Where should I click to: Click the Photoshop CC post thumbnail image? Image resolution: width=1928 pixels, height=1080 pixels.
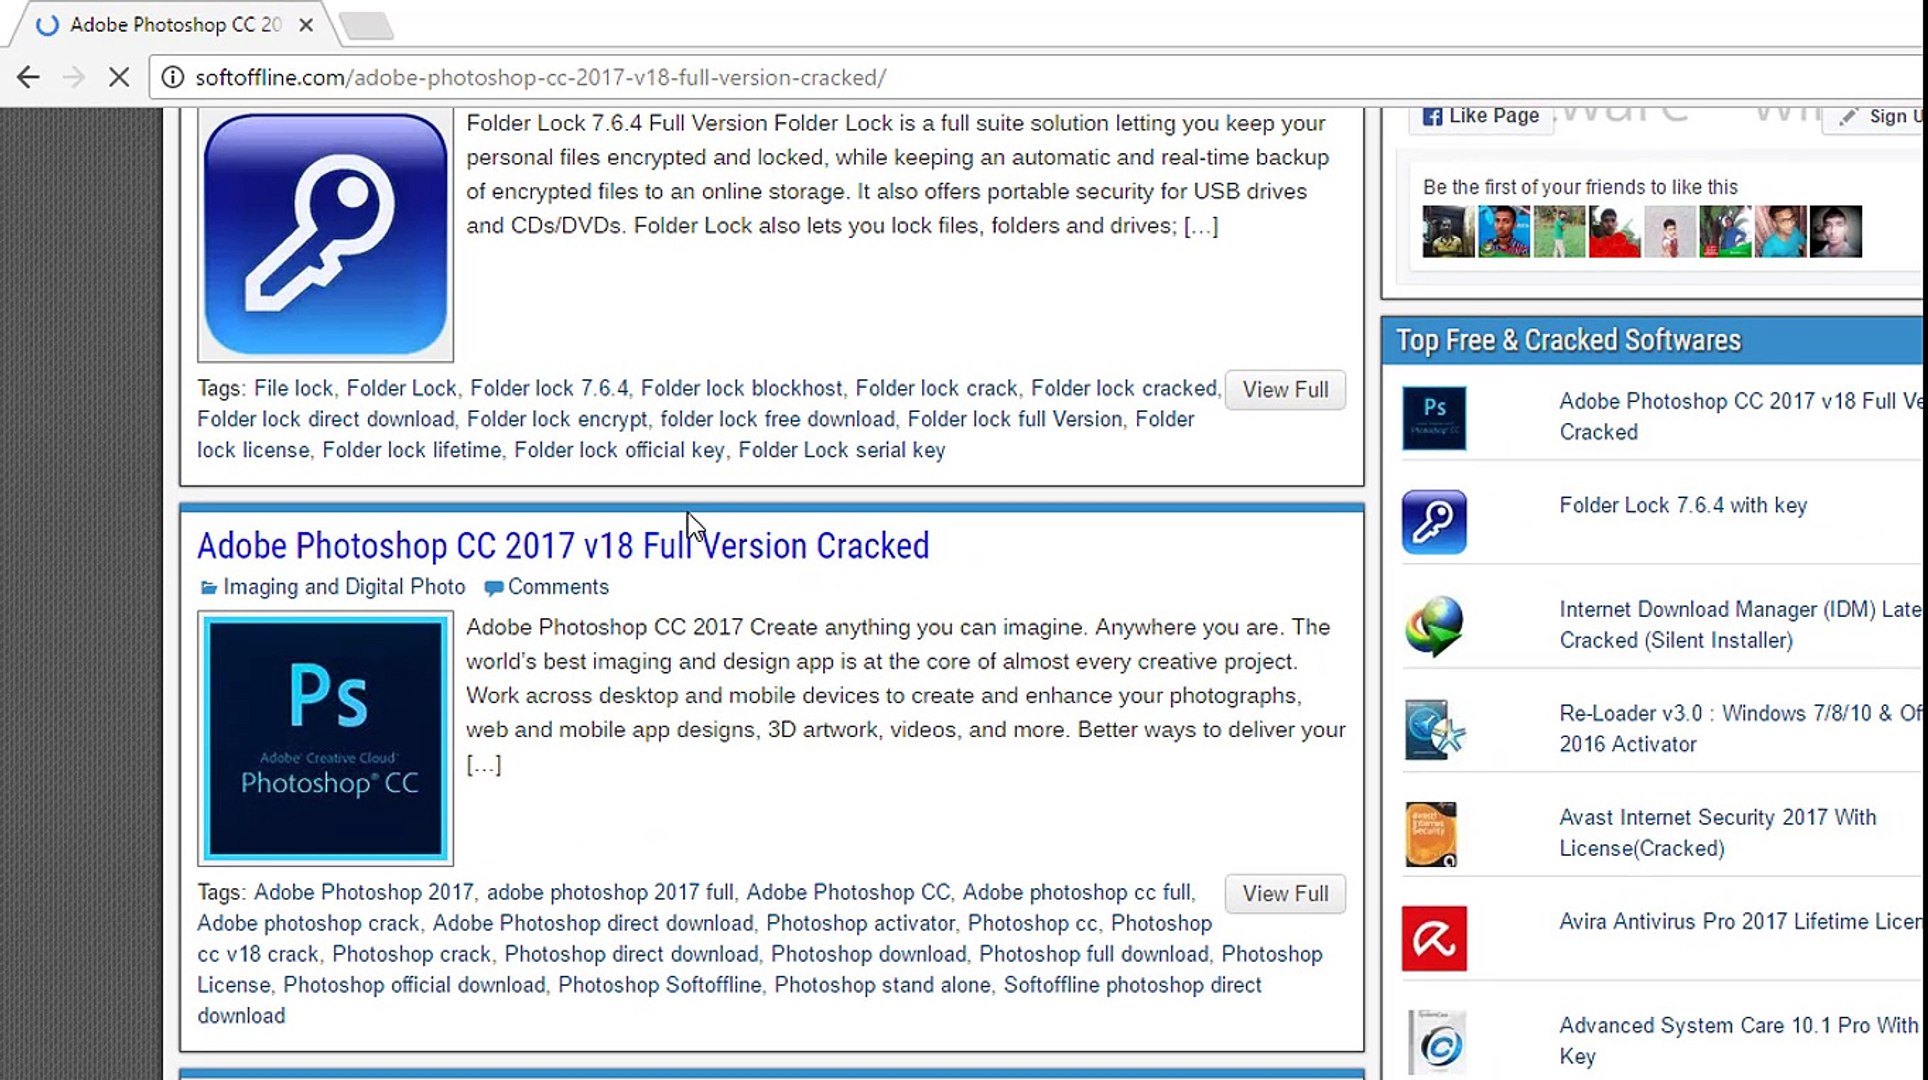pyautogui.click(x=325, y=738)
